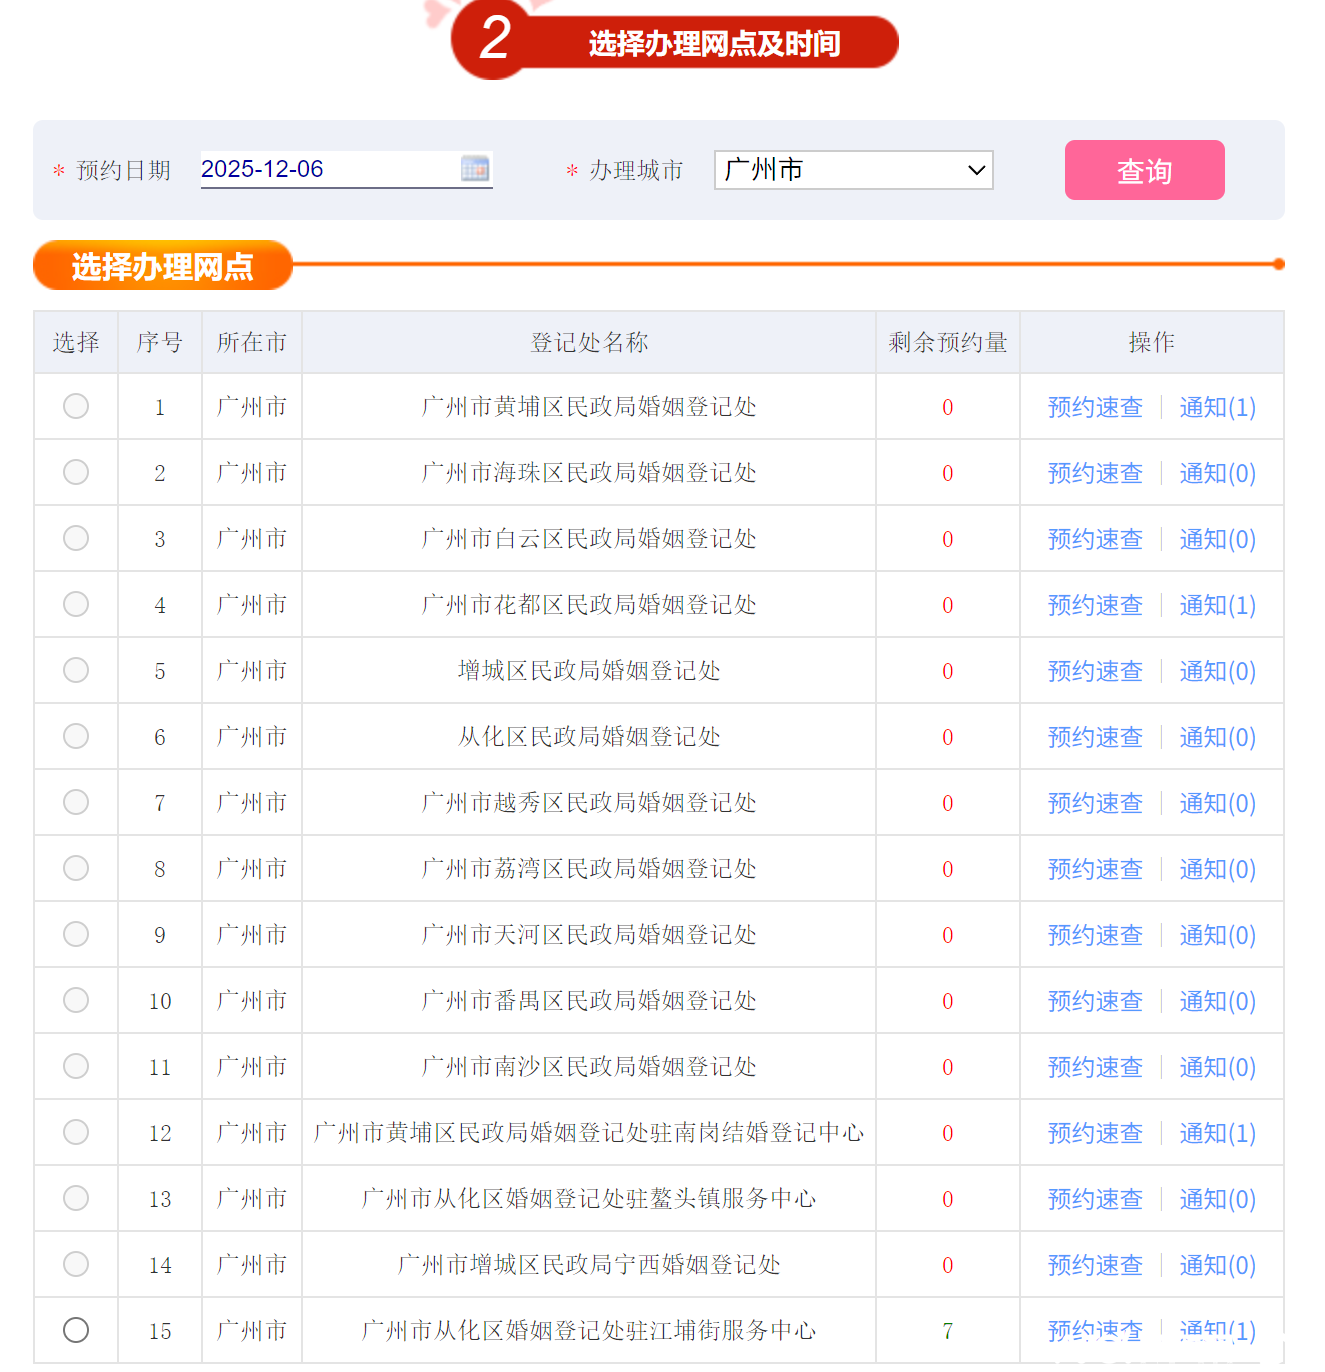Select radio for 天河区民政局婚姻登记处
Image resolution: width=1325 pixels, height=1372 pixels.
click(76, 934)
